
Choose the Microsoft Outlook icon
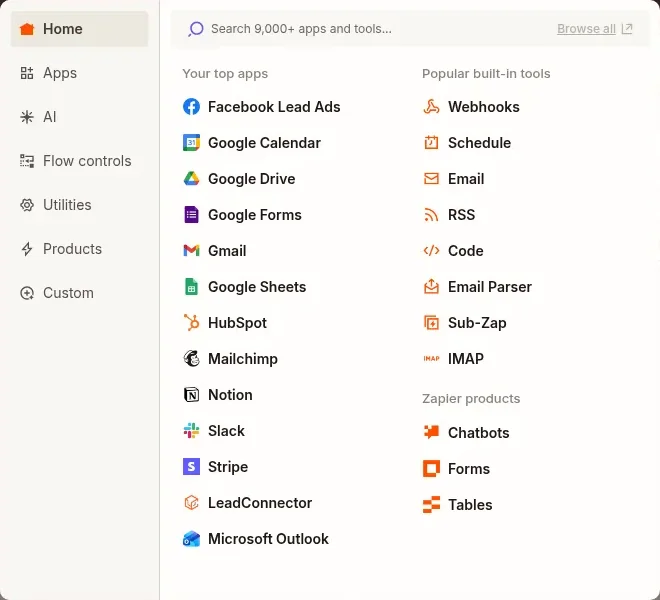coord(192,539)
